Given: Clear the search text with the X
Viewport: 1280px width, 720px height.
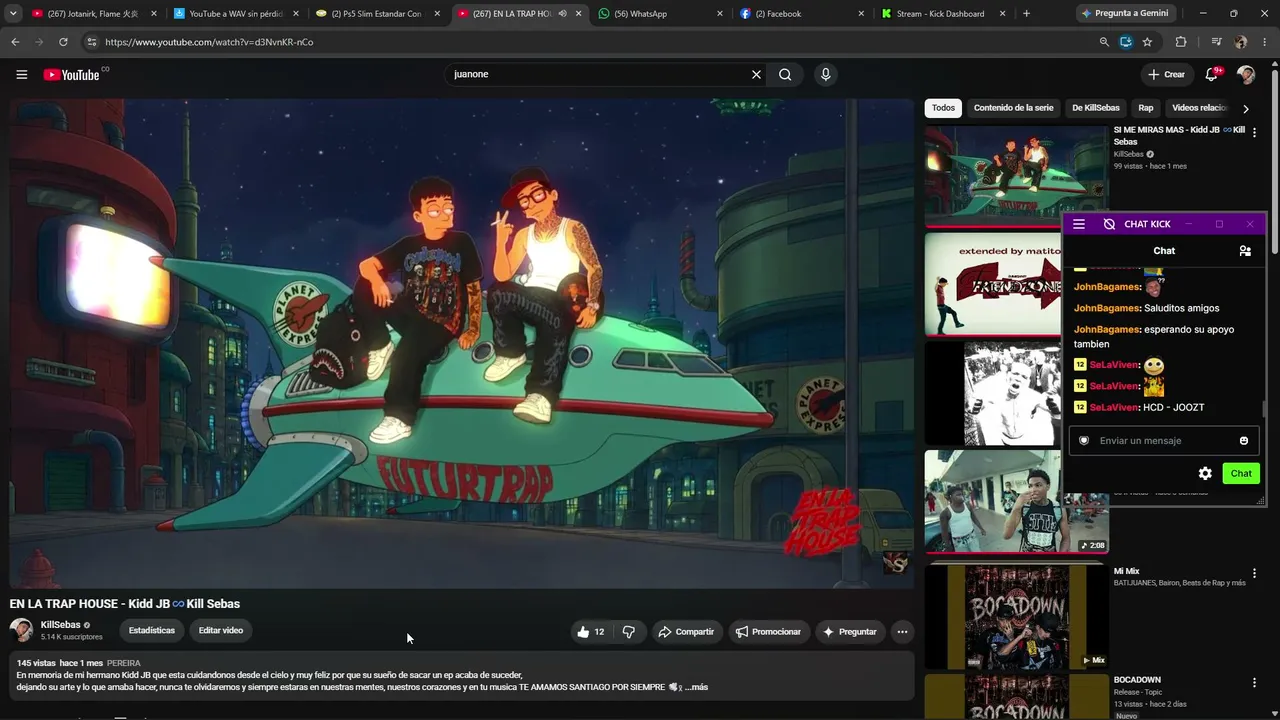Looking at the screenshot, I should pos(756,74).
